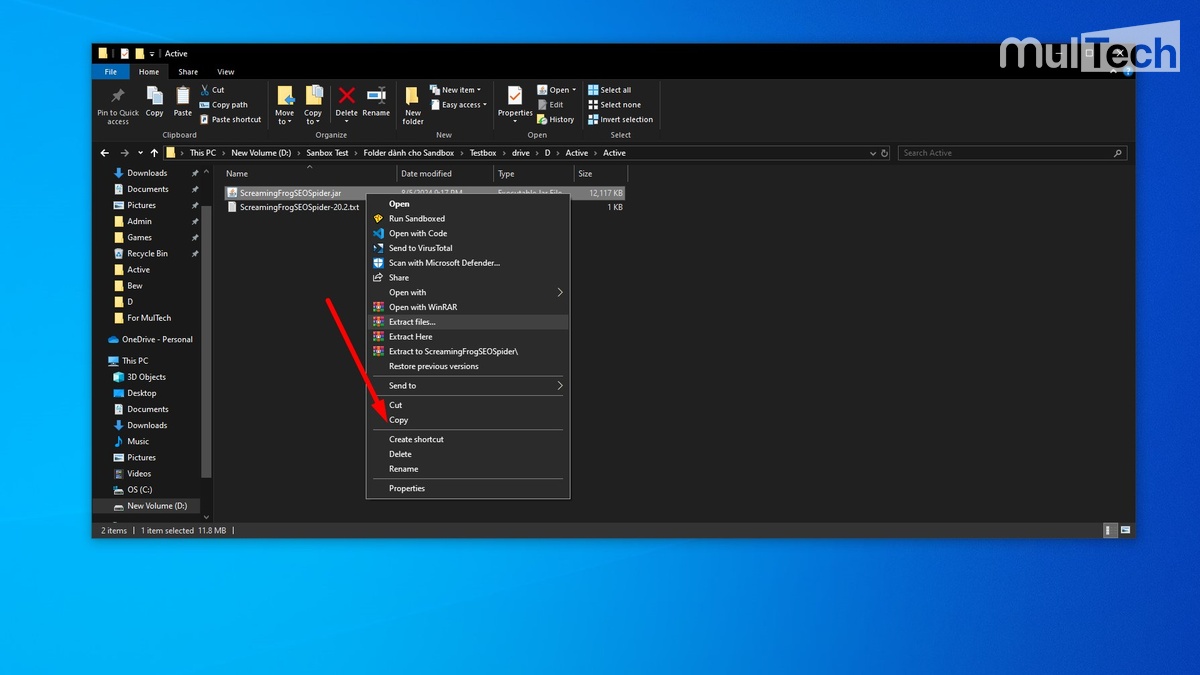
Task: Click the Paste icon in Clipboard group
Action: click(183, 98)
